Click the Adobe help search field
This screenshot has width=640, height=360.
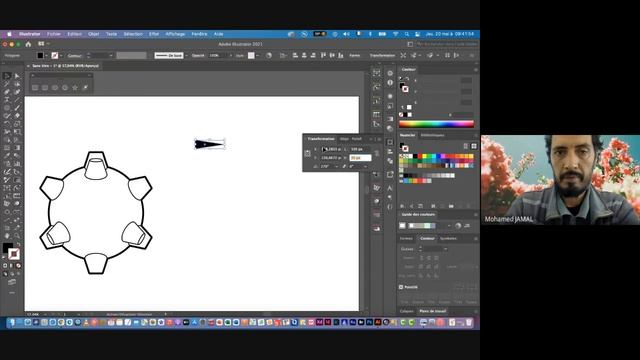tap(447, 44)
